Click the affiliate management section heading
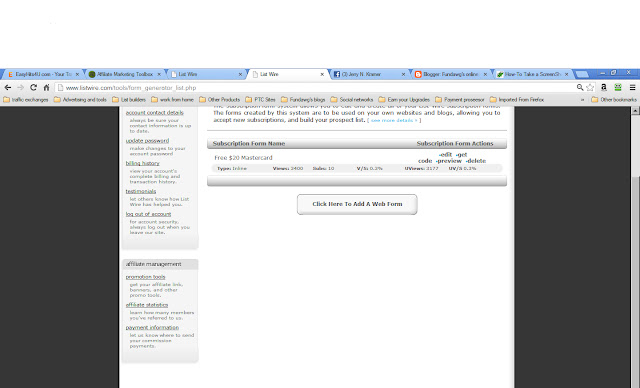Viewport: 640px width, 388px height. (x=153, y=264)
